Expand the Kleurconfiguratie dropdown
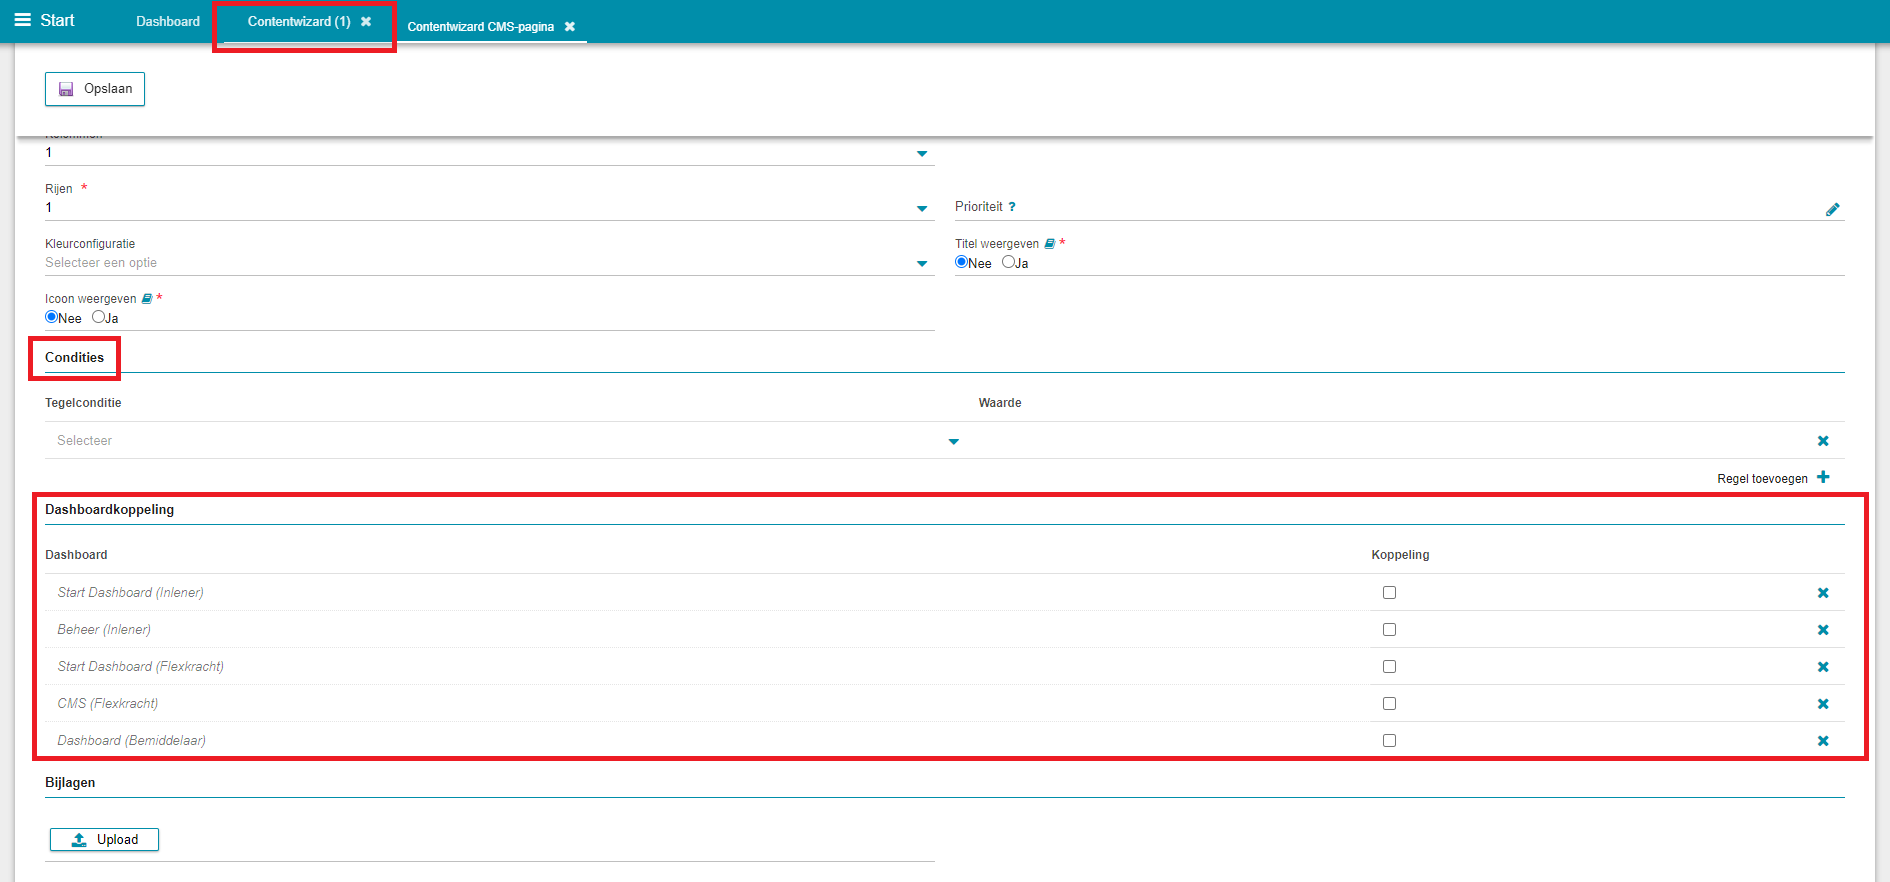The width and height of the screenshot is (1890, 882). click(x=921, y=263)
